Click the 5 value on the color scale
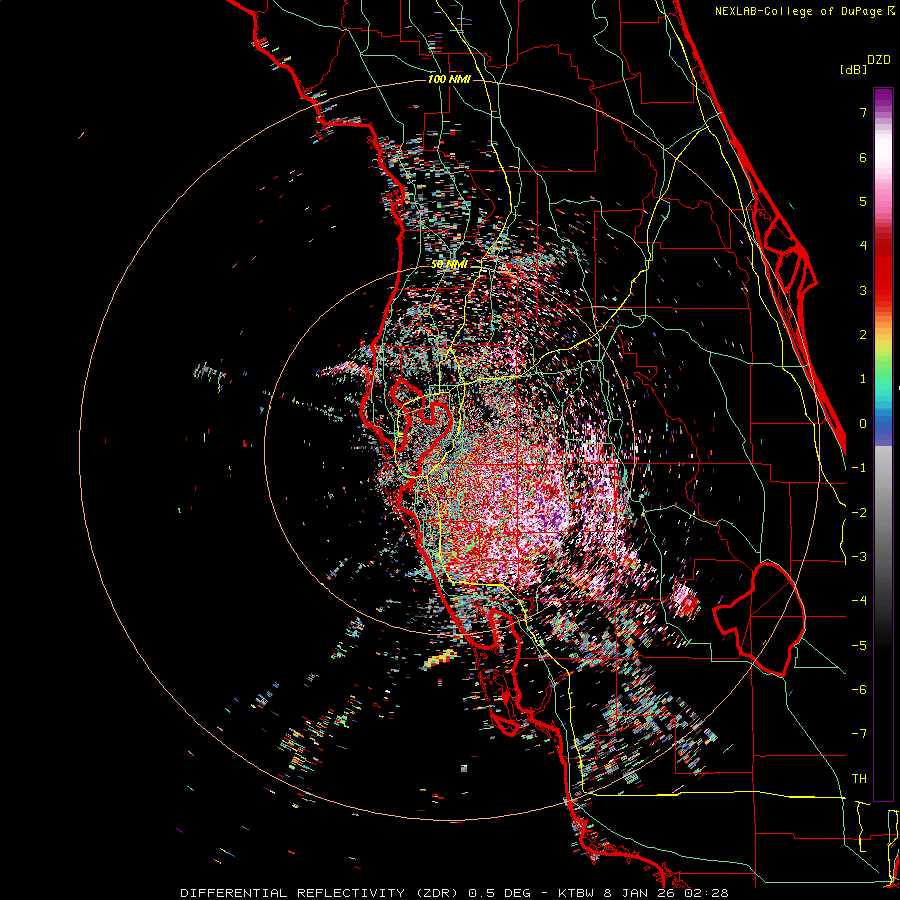 point(863,201)
